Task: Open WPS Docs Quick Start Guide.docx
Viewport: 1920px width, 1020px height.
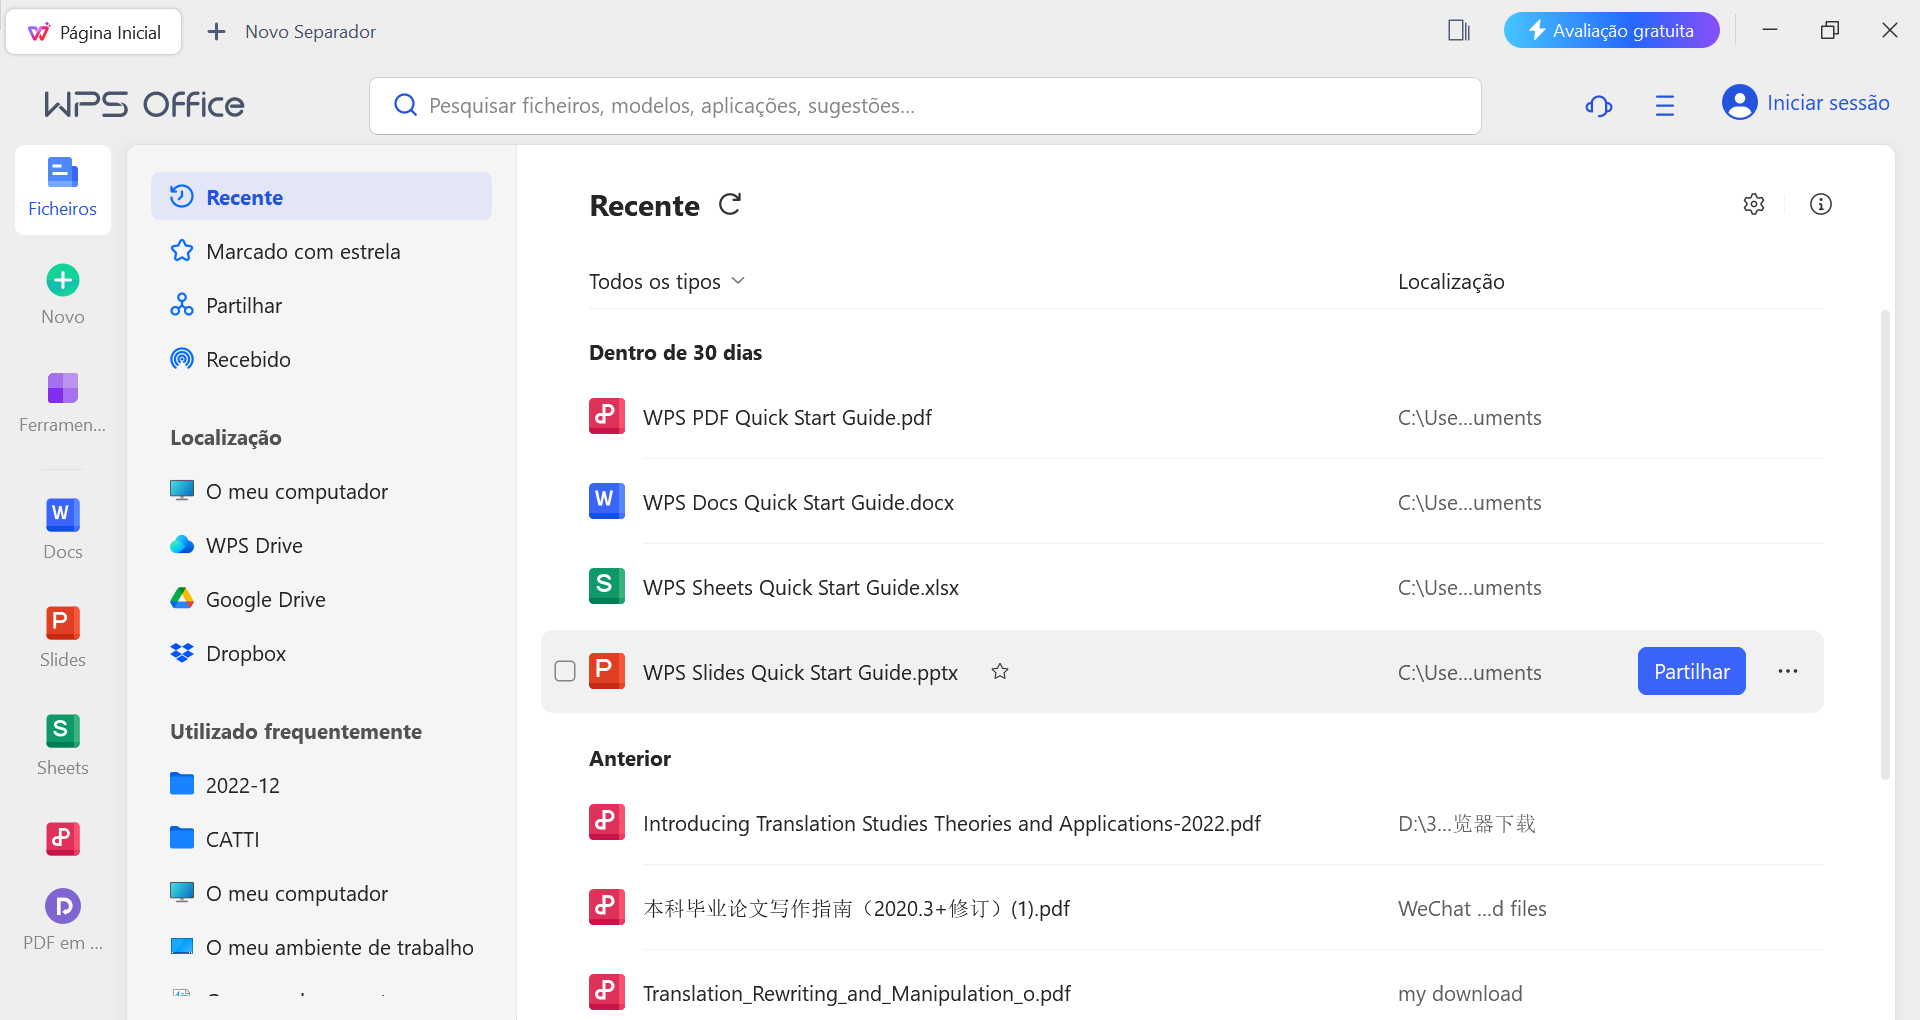Action: click(798, 502)
